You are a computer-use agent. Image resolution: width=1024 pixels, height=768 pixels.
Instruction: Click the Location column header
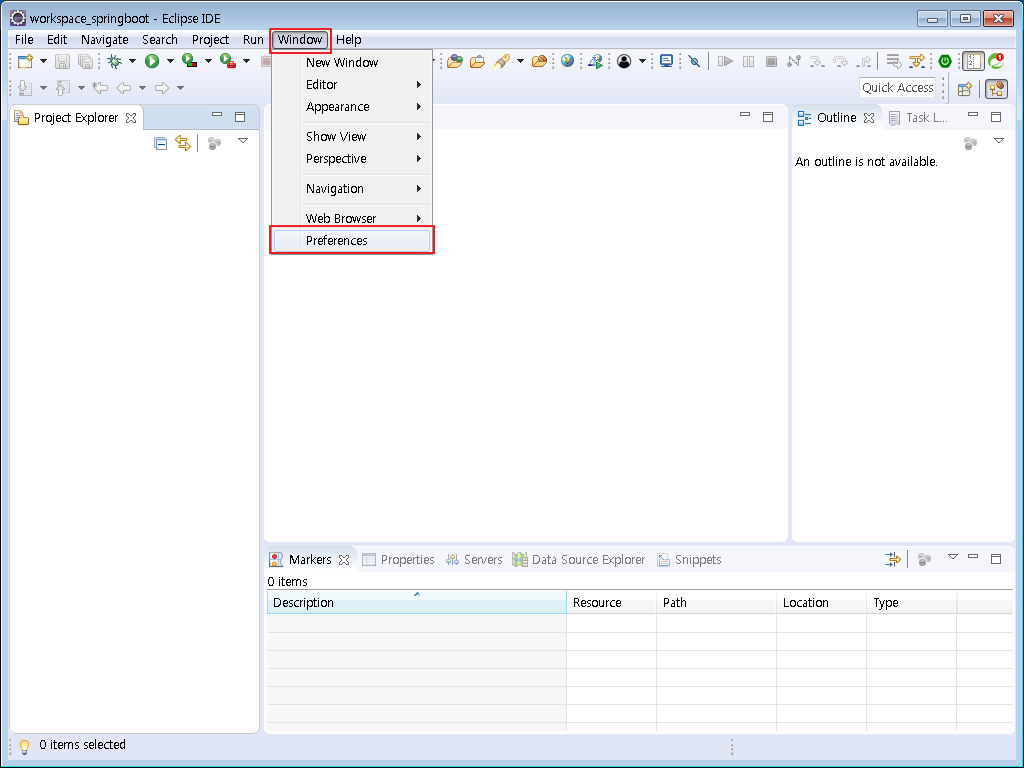(x=822, y=602)
